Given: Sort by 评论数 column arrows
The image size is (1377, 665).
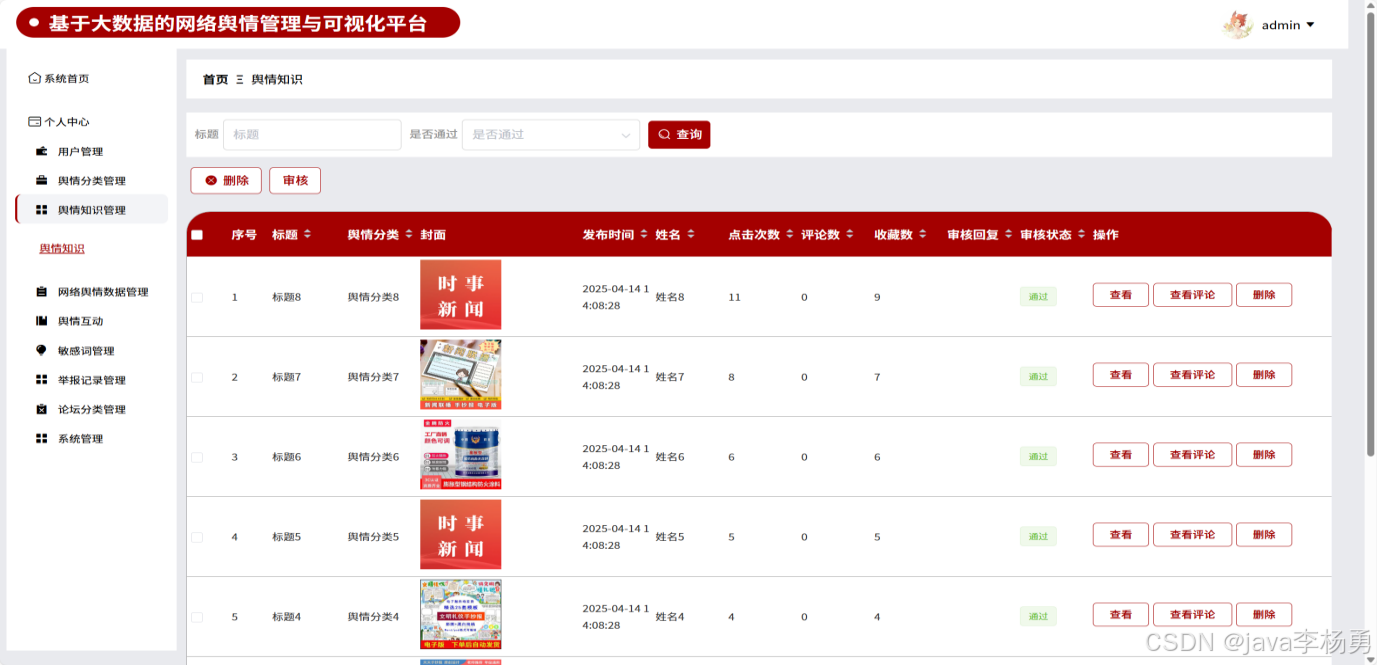Looking at the screenshot, I should tap(850, 234).
